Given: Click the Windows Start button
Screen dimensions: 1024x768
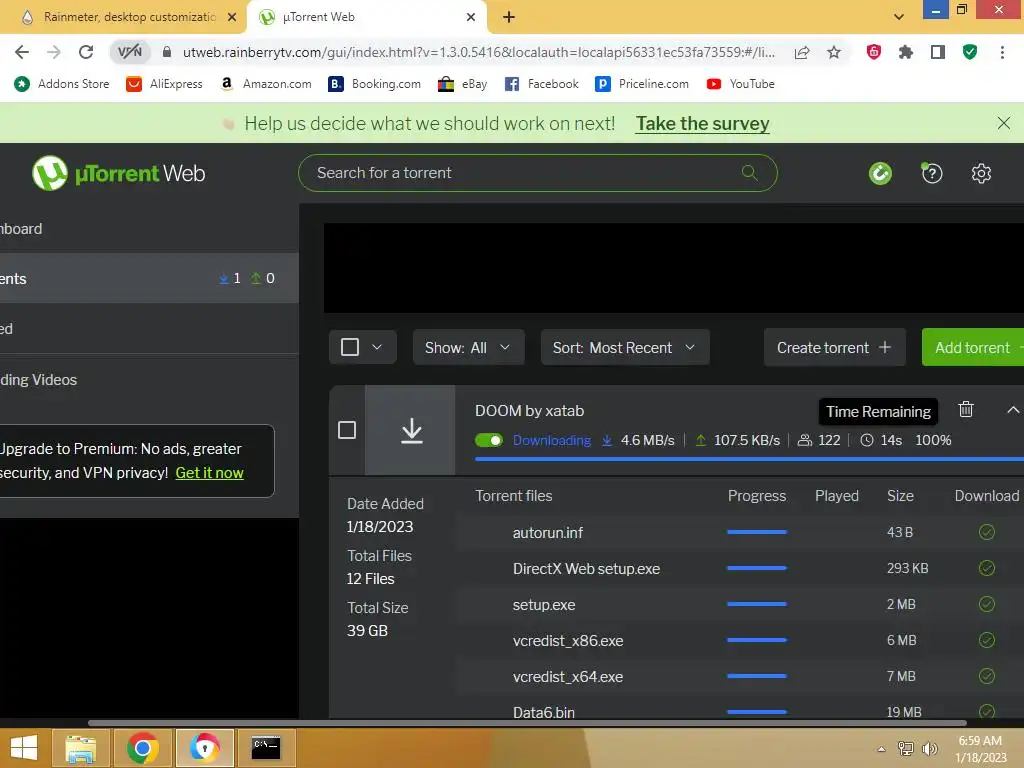Looking at the screenshot, I should [24, 748].
